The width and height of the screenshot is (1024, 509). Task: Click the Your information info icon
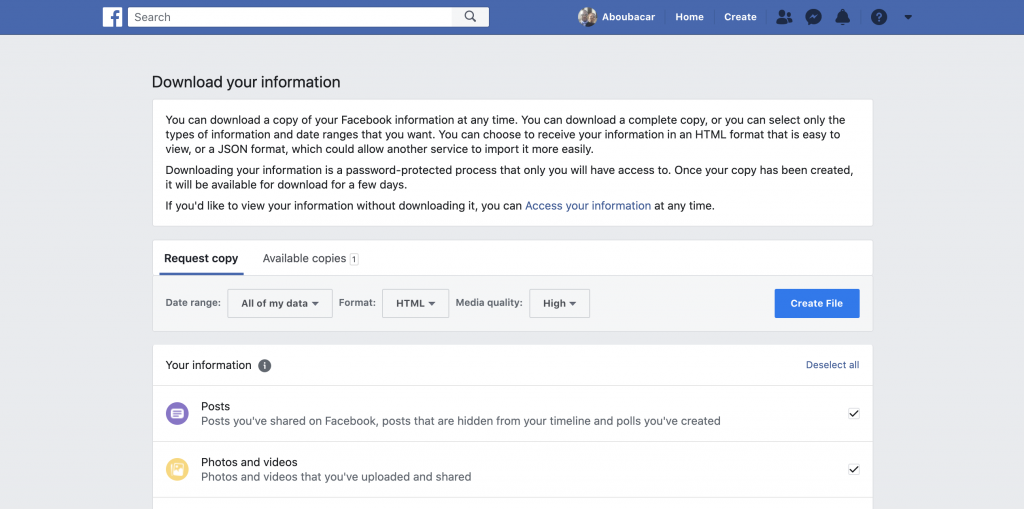(x=264, y=365)
